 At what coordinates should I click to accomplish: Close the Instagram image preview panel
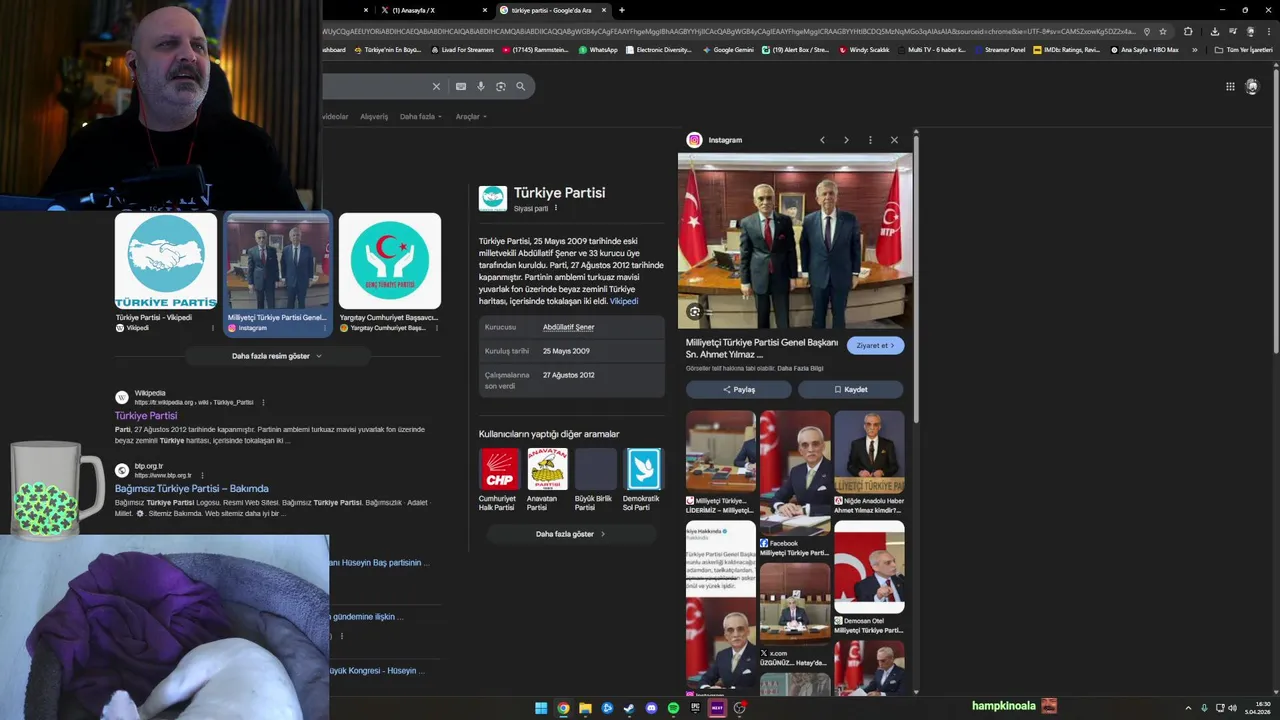(x=894, y=140)
